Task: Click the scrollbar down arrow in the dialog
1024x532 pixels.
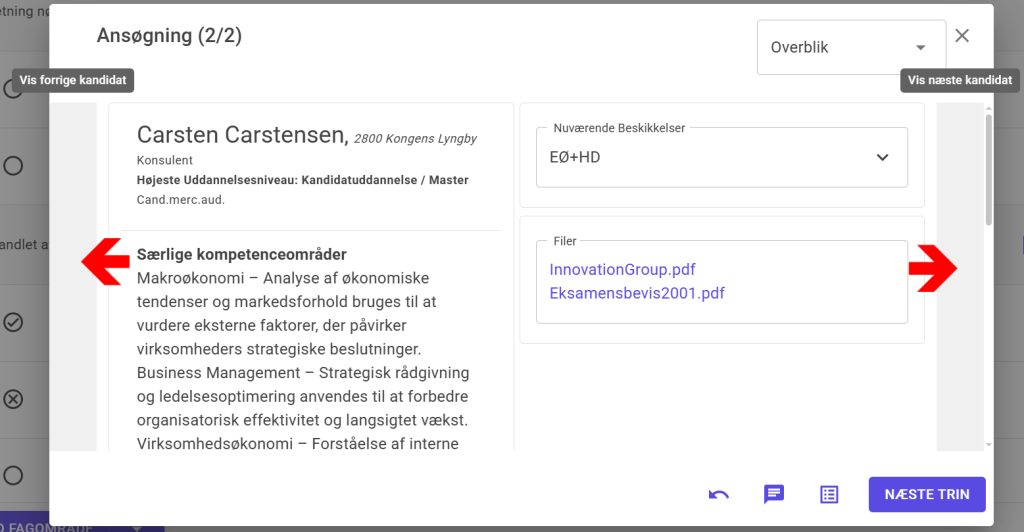Action: (989, 443)
